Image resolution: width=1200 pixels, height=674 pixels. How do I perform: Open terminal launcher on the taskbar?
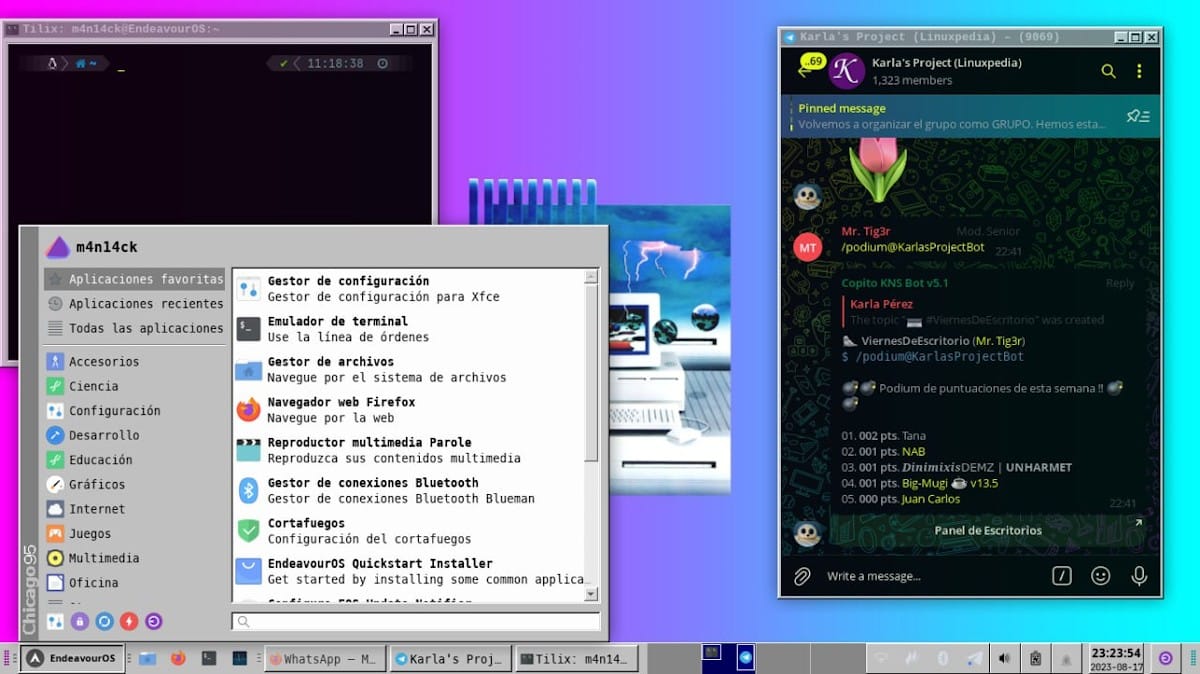pyautogui.click(x=209, y=658)
